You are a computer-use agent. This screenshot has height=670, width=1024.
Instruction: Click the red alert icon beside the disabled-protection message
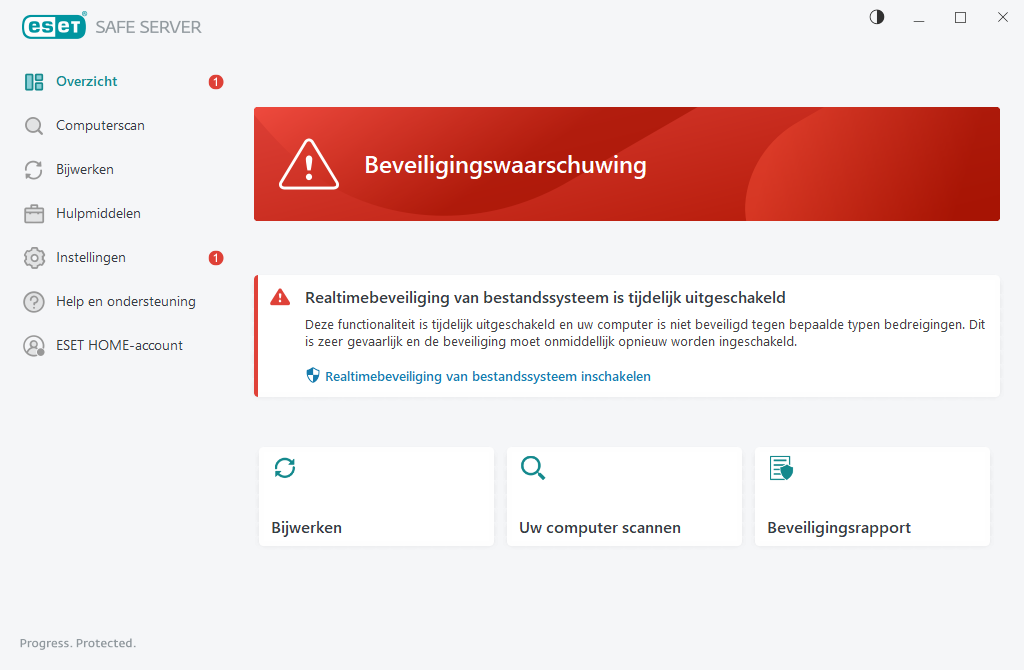pyautogui.click(x=281, y=297)
